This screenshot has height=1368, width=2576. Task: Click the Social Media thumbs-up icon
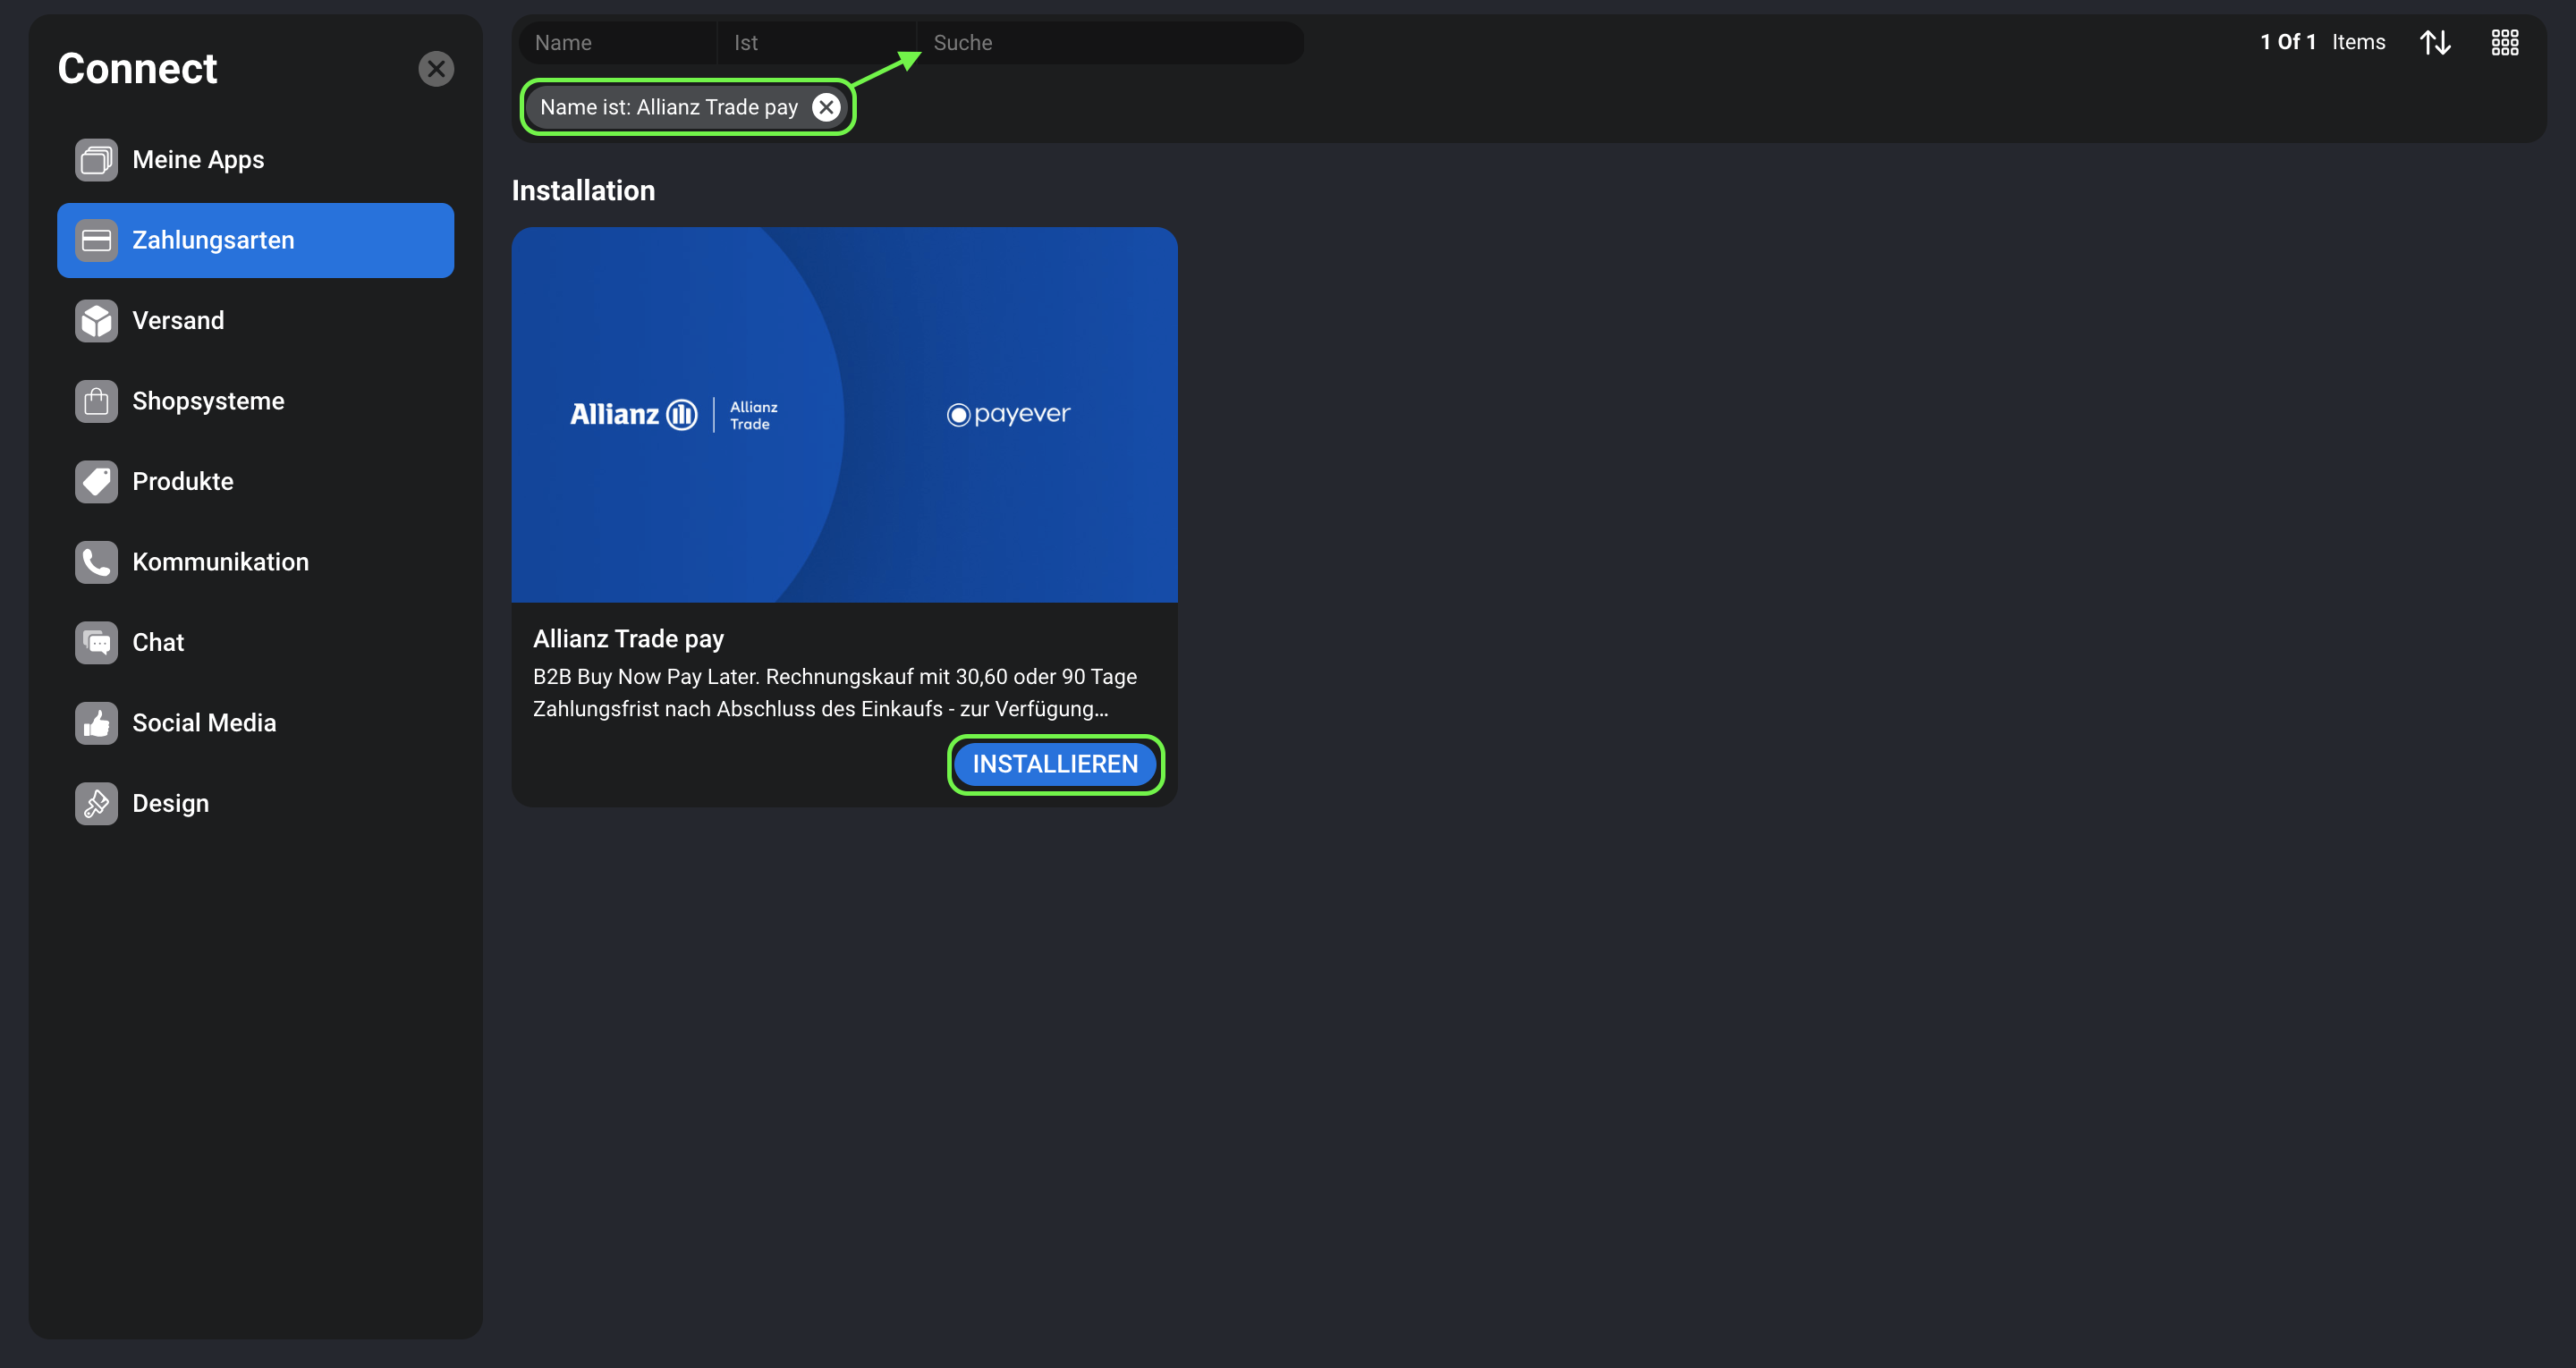point(96,723)
